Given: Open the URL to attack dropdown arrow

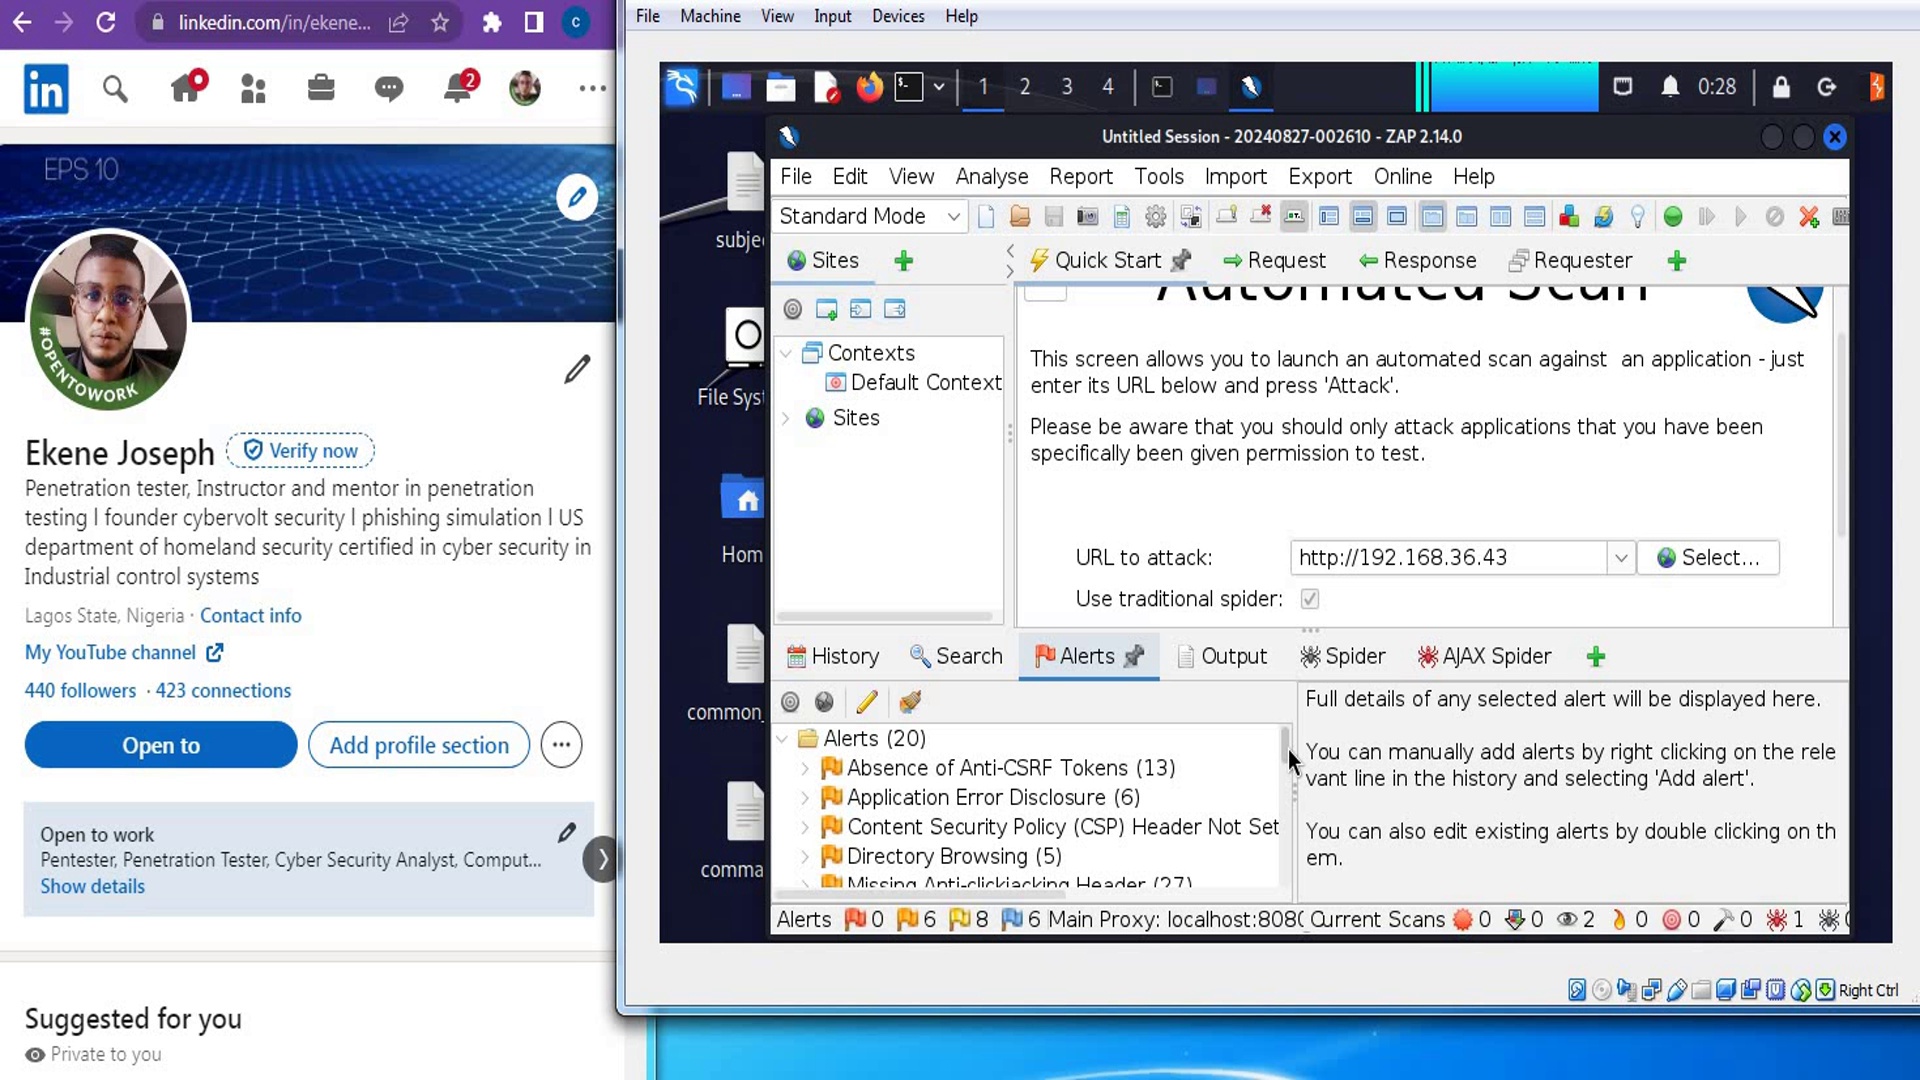Looking at the screenshot, I should (x=1620, y=558).
